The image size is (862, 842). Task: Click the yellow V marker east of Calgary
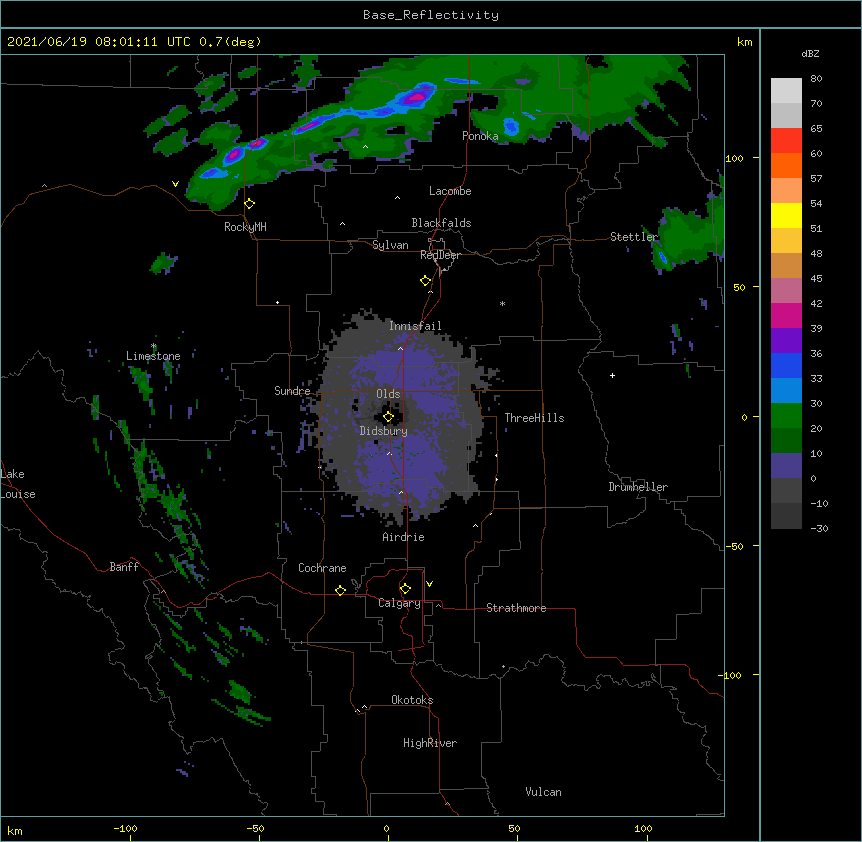point(429,584)
